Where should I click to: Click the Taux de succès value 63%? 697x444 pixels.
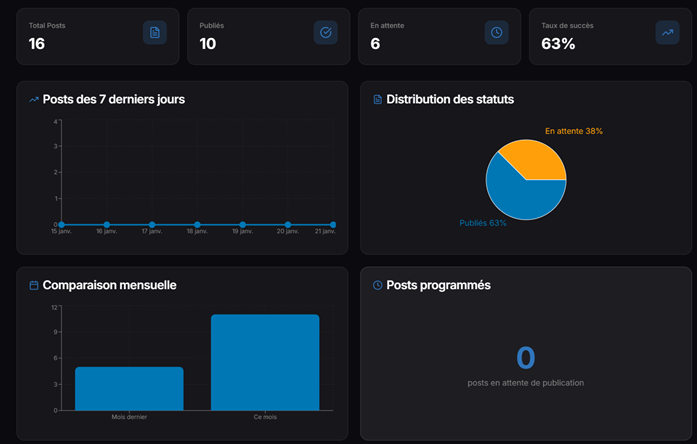tap(558, 44)
